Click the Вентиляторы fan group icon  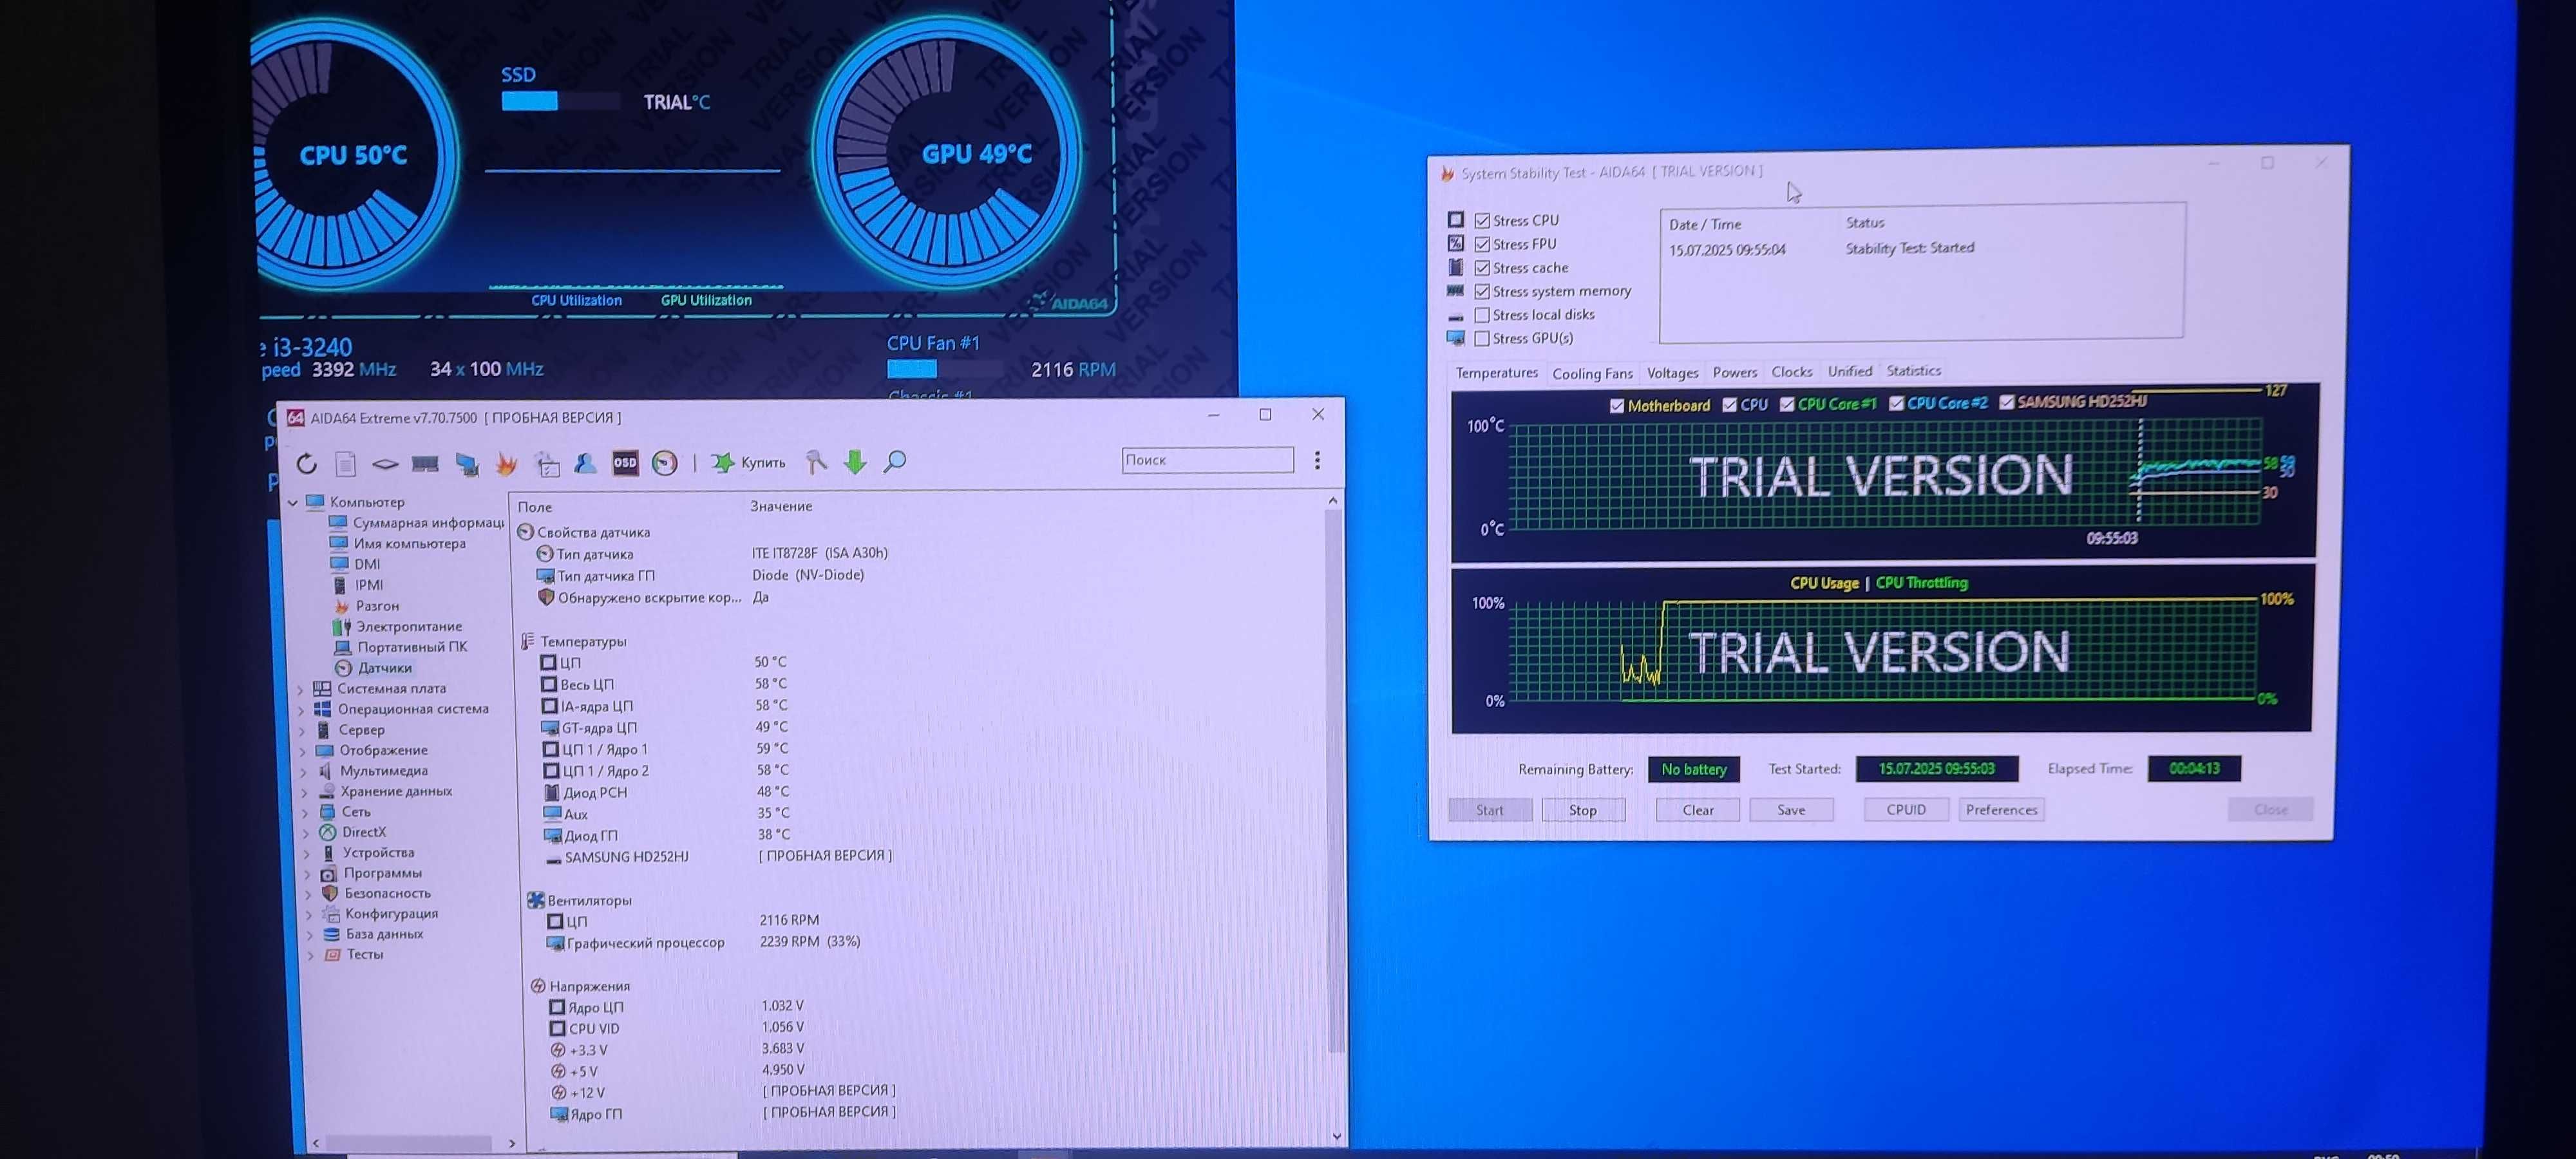pos(536,900)
